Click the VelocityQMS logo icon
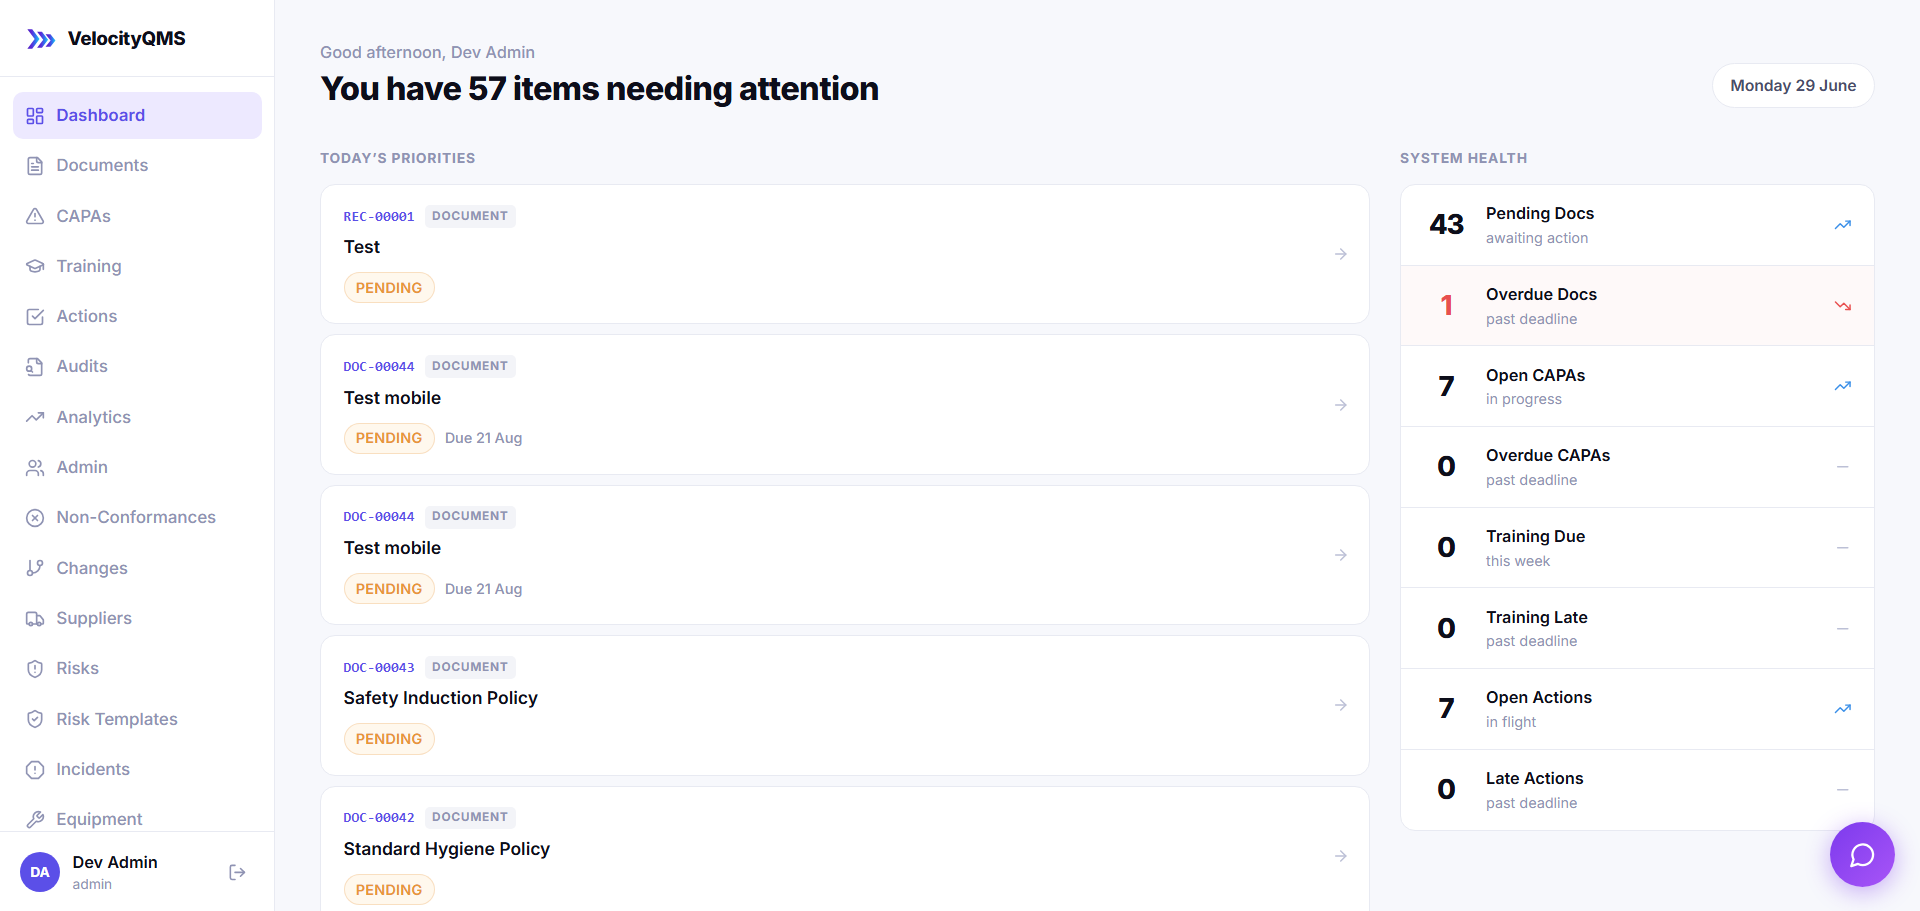1920x911 pixels. click(x=41, y=39)
